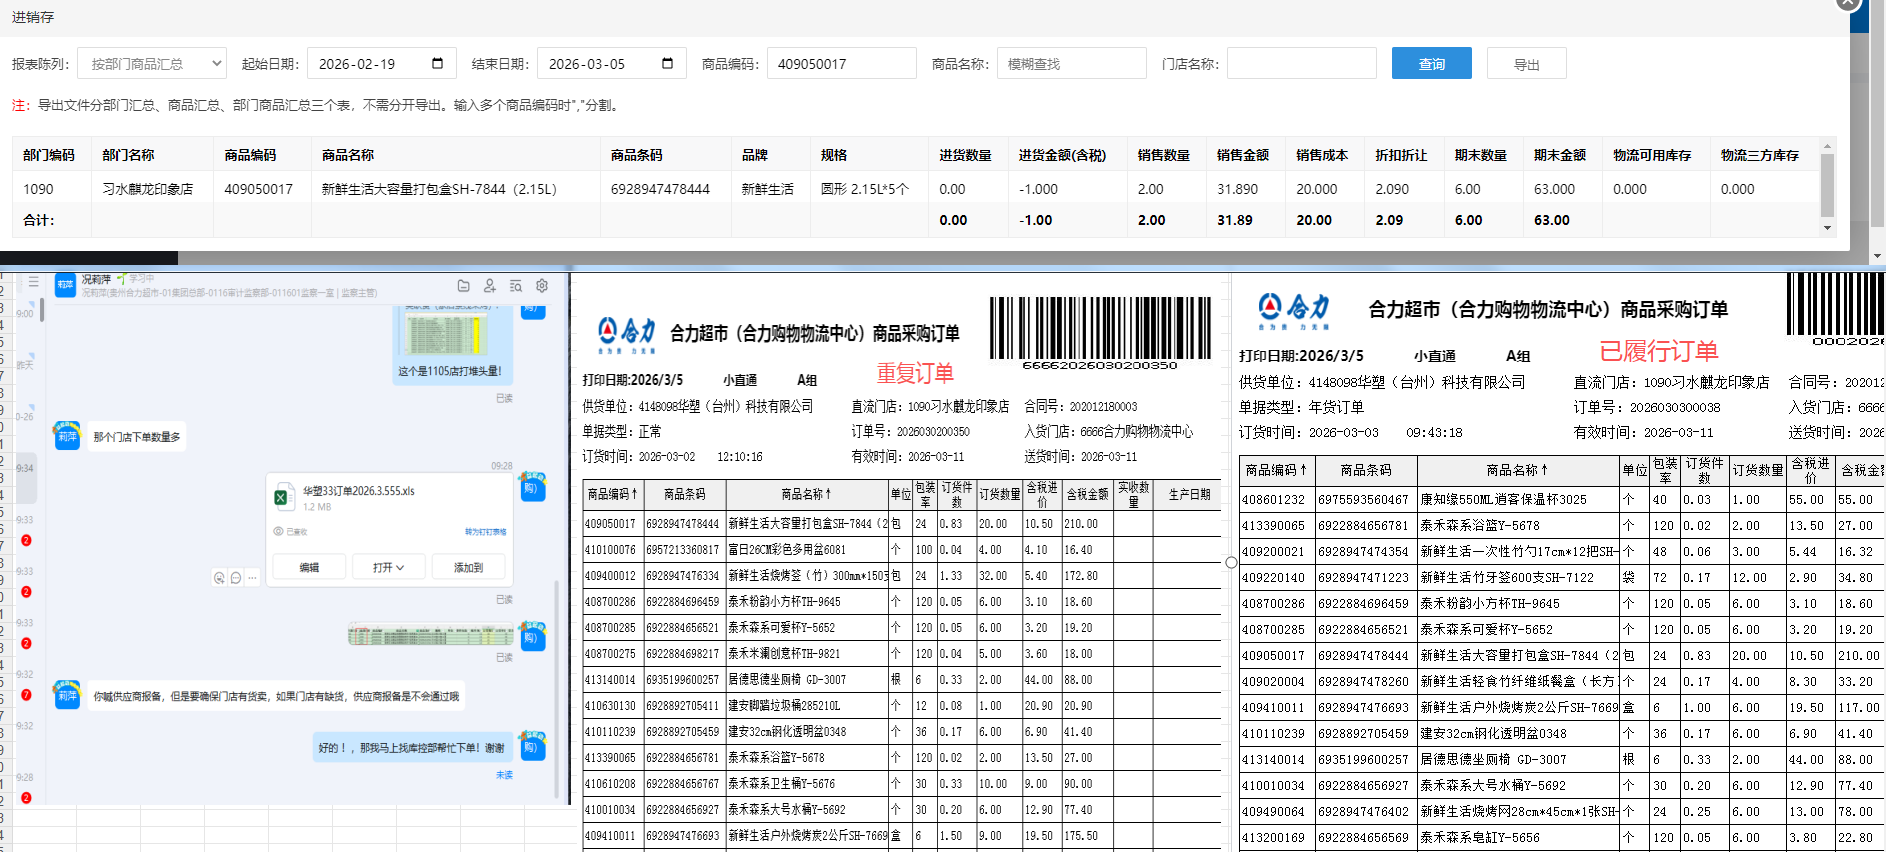Click the 转为钉钉表格 link
1886x852 pixels.
485,532
